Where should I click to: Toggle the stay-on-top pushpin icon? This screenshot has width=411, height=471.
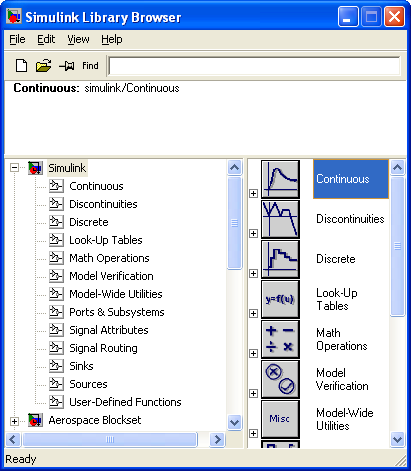click(x=67, y=66)
